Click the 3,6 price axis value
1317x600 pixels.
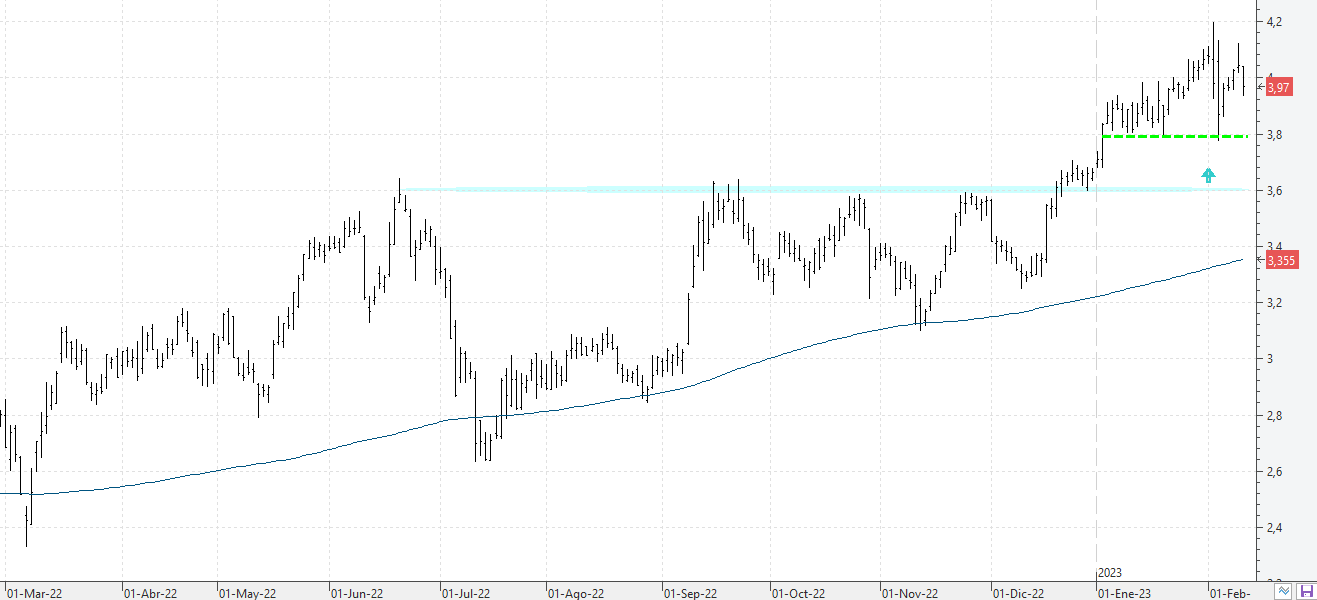(x=1275, y=191)
